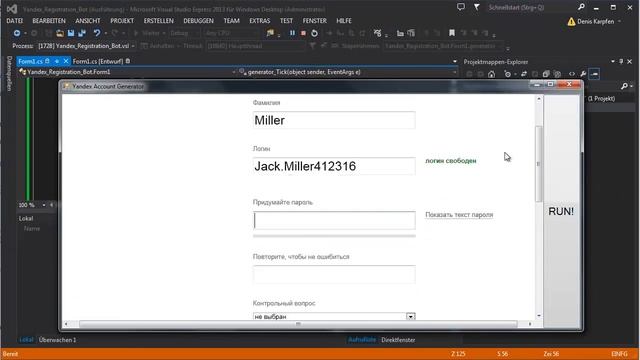
Task: Switch to the Aufrufliste tab
Action: (x=362, y=340)
